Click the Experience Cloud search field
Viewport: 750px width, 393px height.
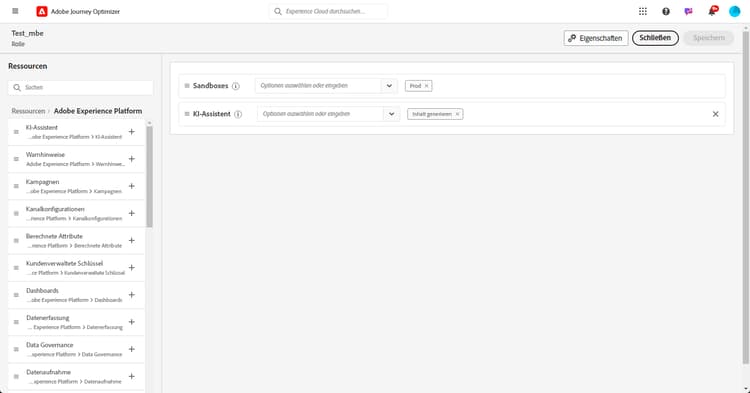click(x=328, y=11)
